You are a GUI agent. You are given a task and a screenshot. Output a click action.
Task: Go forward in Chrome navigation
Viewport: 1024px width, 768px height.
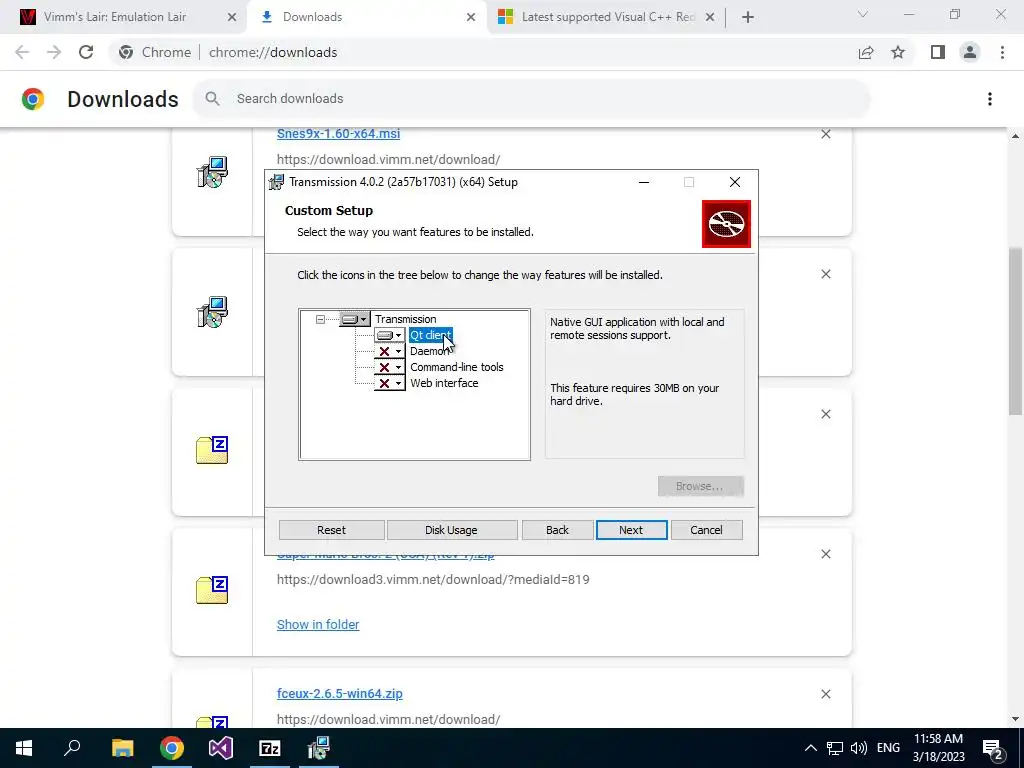[54, 52]
